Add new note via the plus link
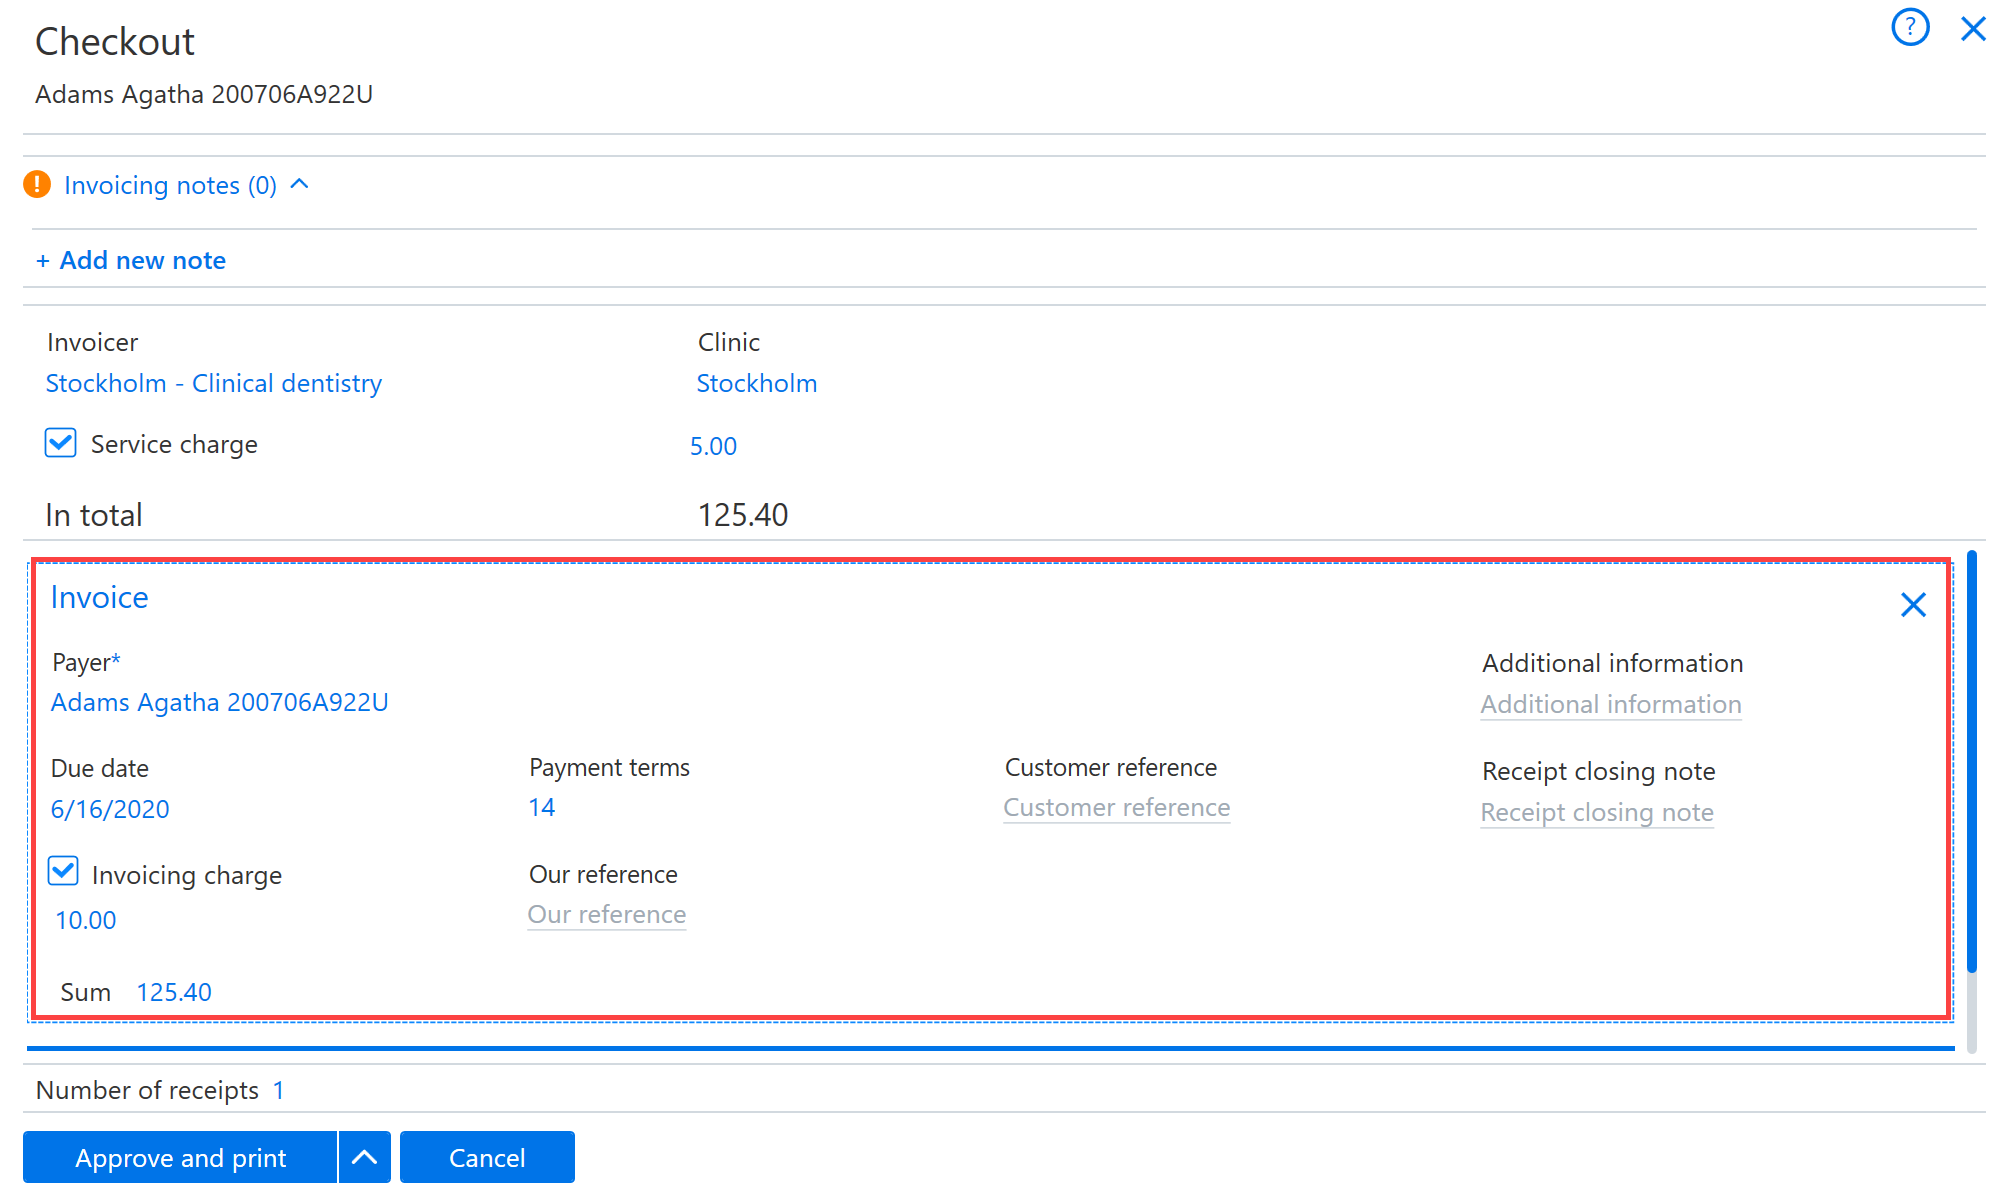Image resolution: width=1996 pixels, height=1197 pixels. (131, 260)
